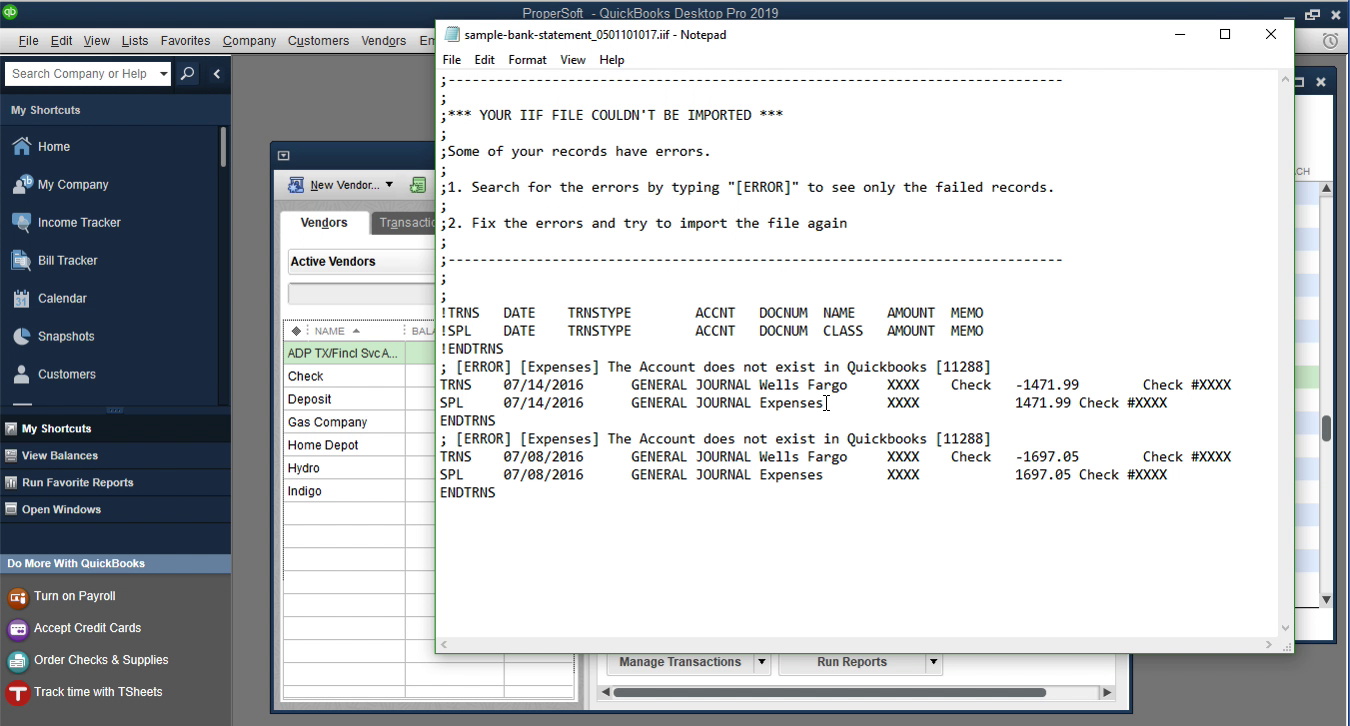Collapse the left icon bar arrow
This screenshot has height=726, width=1350.
(x=216, y=74)
